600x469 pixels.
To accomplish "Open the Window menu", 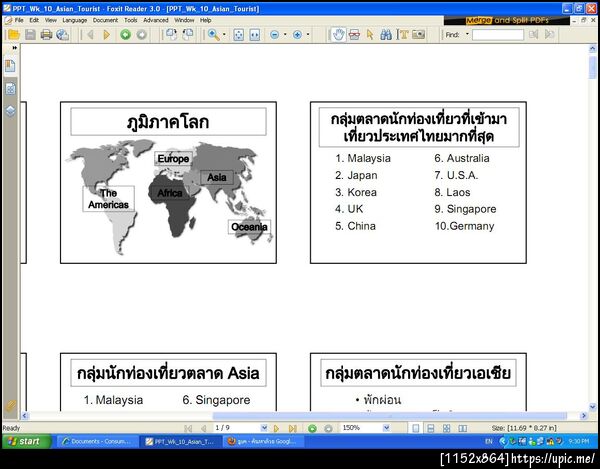I will click(184, 20).
